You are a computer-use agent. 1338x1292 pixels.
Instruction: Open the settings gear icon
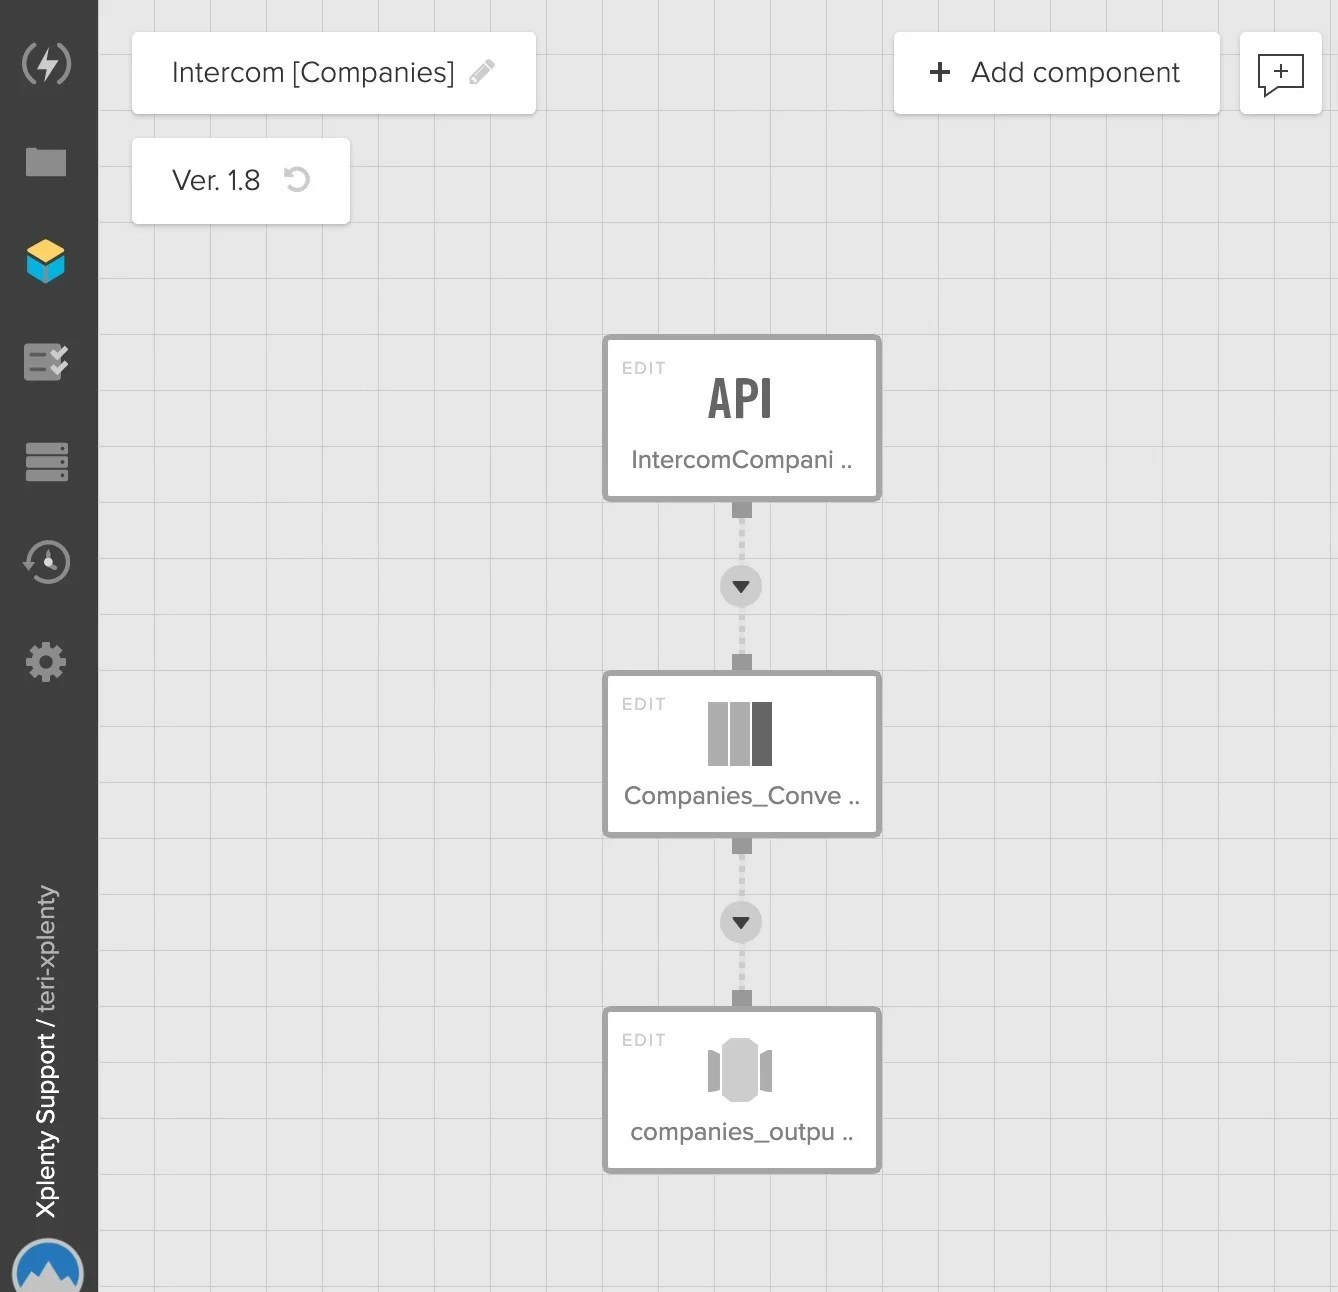tap(46, 661)
